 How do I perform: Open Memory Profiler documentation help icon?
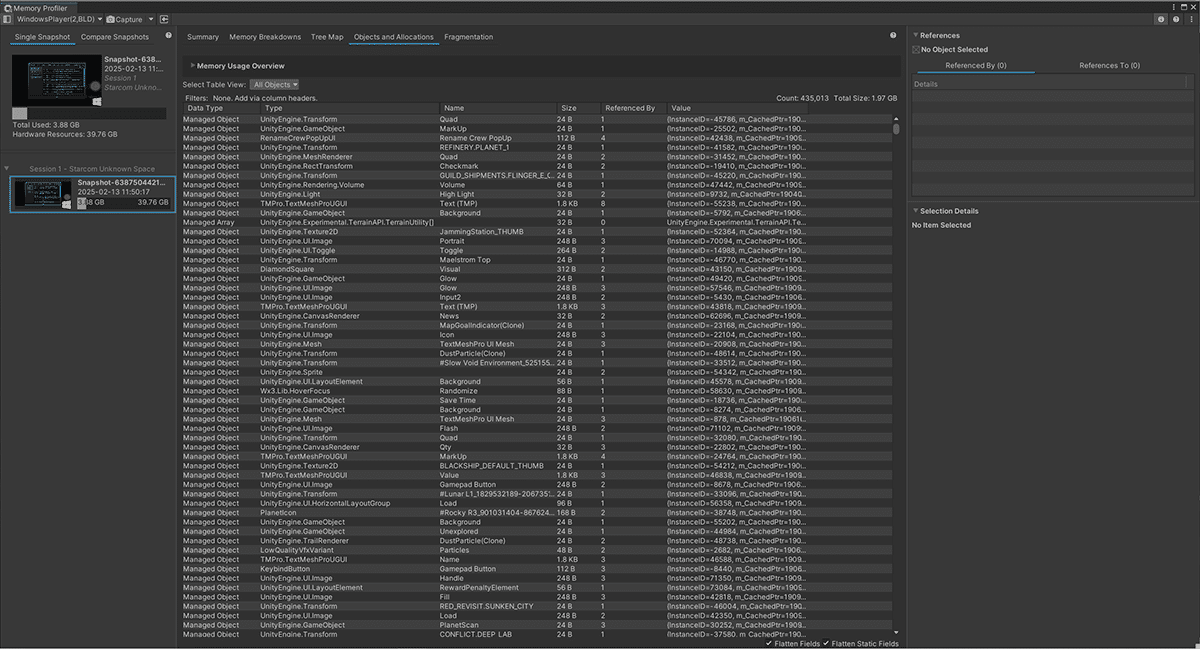click(1175, 19)
